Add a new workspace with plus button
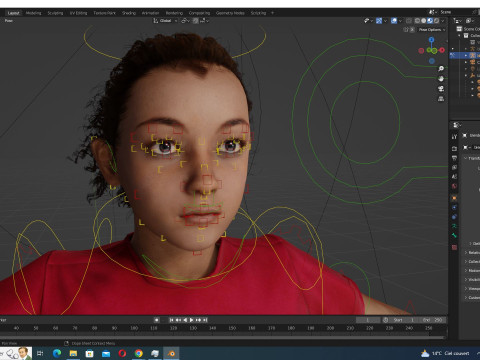Viewport: 480px width, 360px height. coord(272,13)
